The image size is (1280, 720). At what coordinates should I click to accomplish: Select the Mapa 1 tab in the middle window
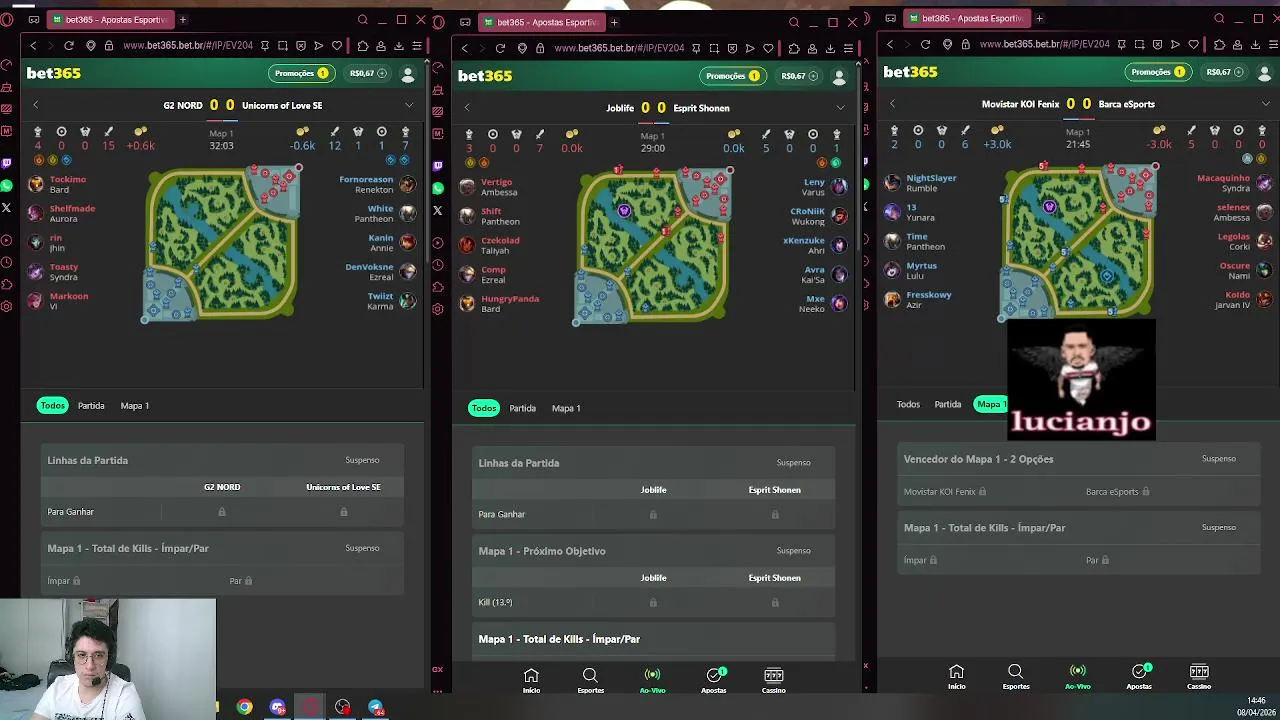[x=566, y=408]
